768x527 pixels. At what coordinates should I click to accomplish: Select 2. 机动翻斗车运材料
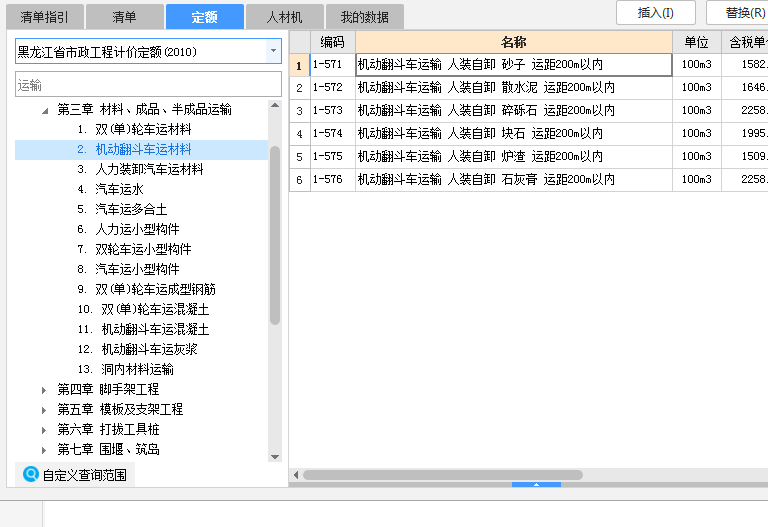click(x=134, y=149)
